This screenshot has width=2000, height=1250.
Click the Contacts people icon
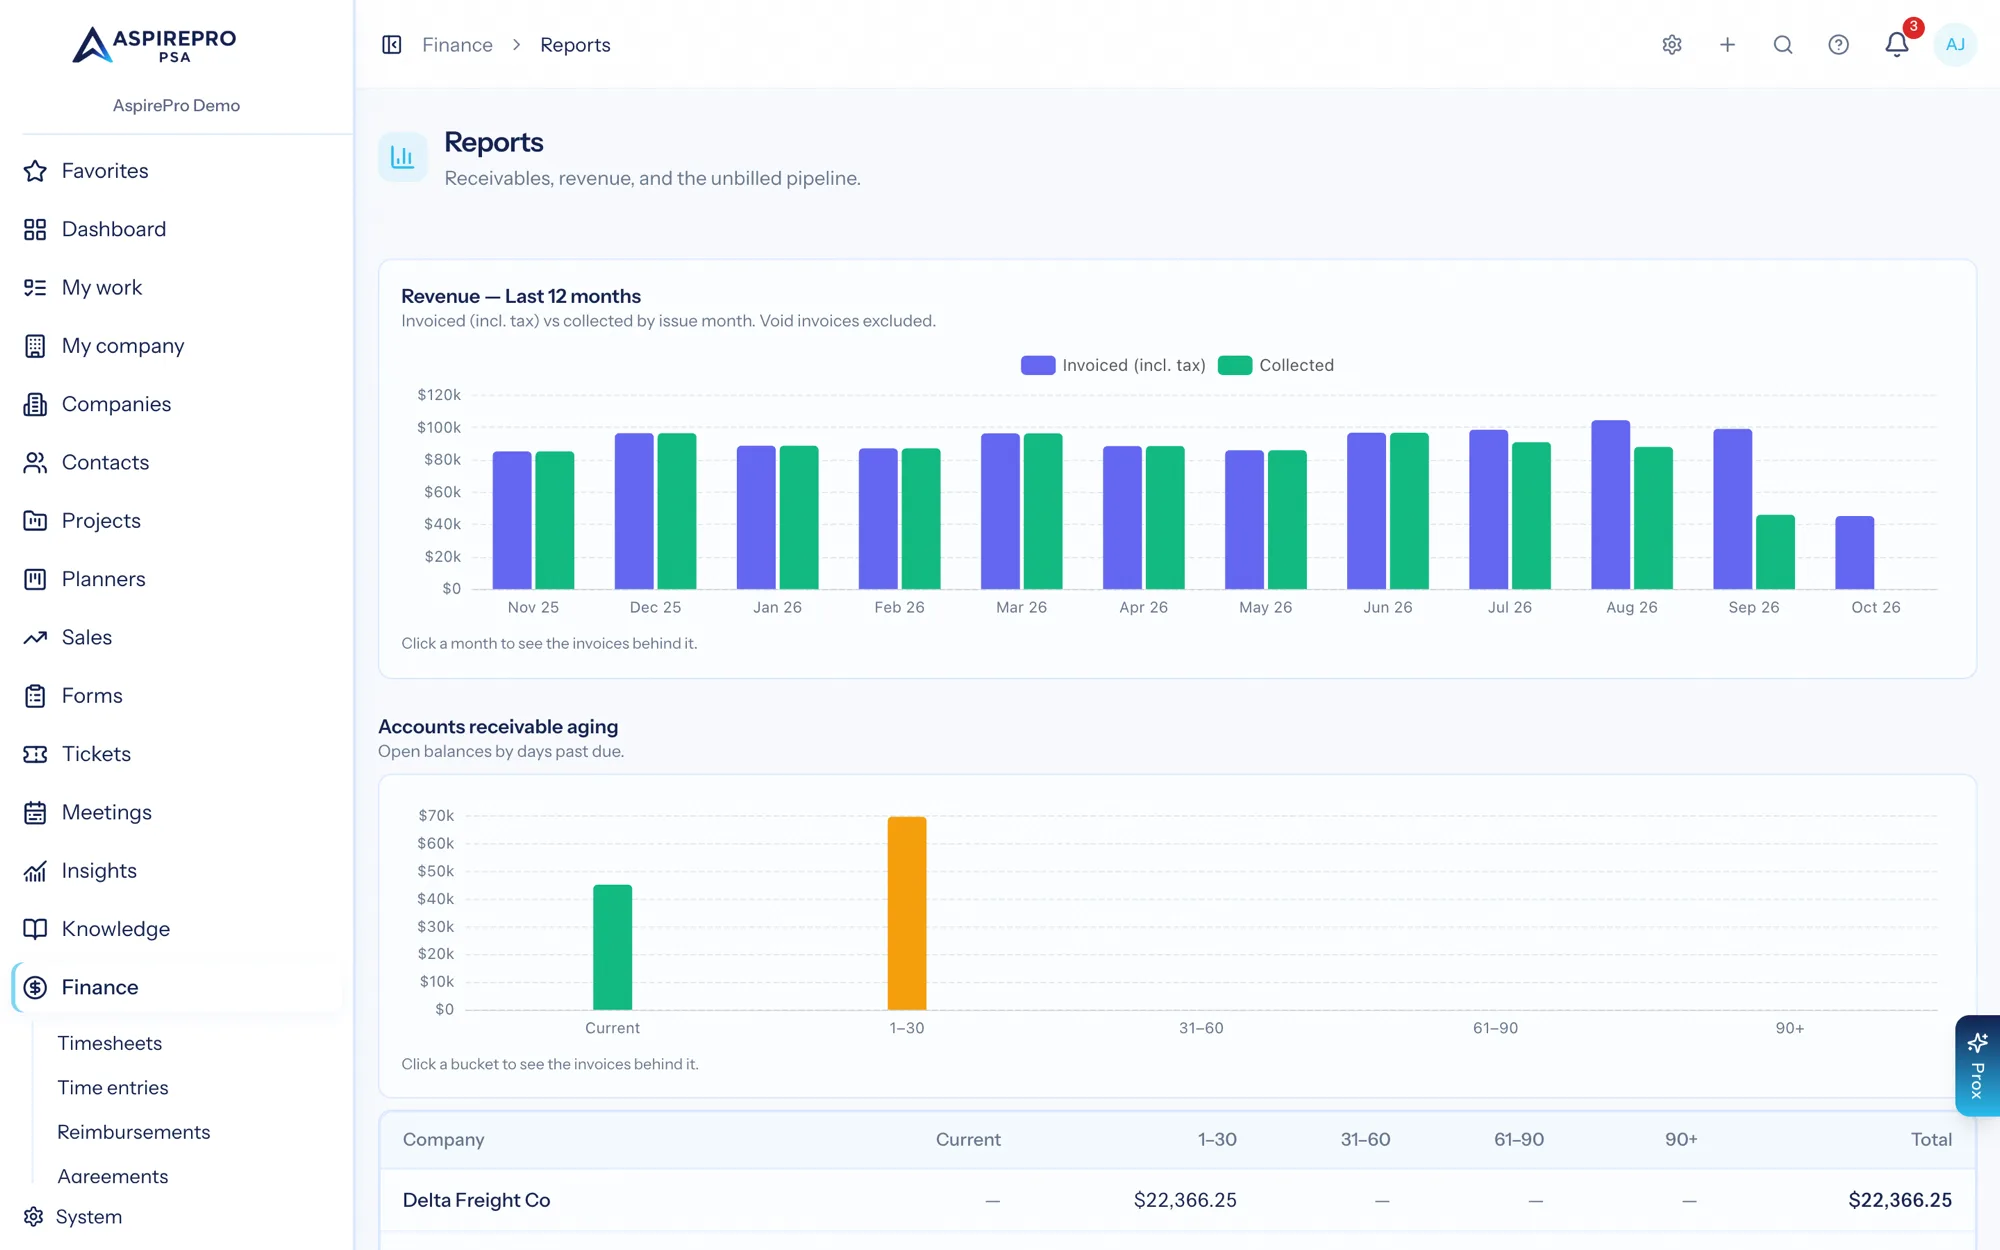(35, 463)
